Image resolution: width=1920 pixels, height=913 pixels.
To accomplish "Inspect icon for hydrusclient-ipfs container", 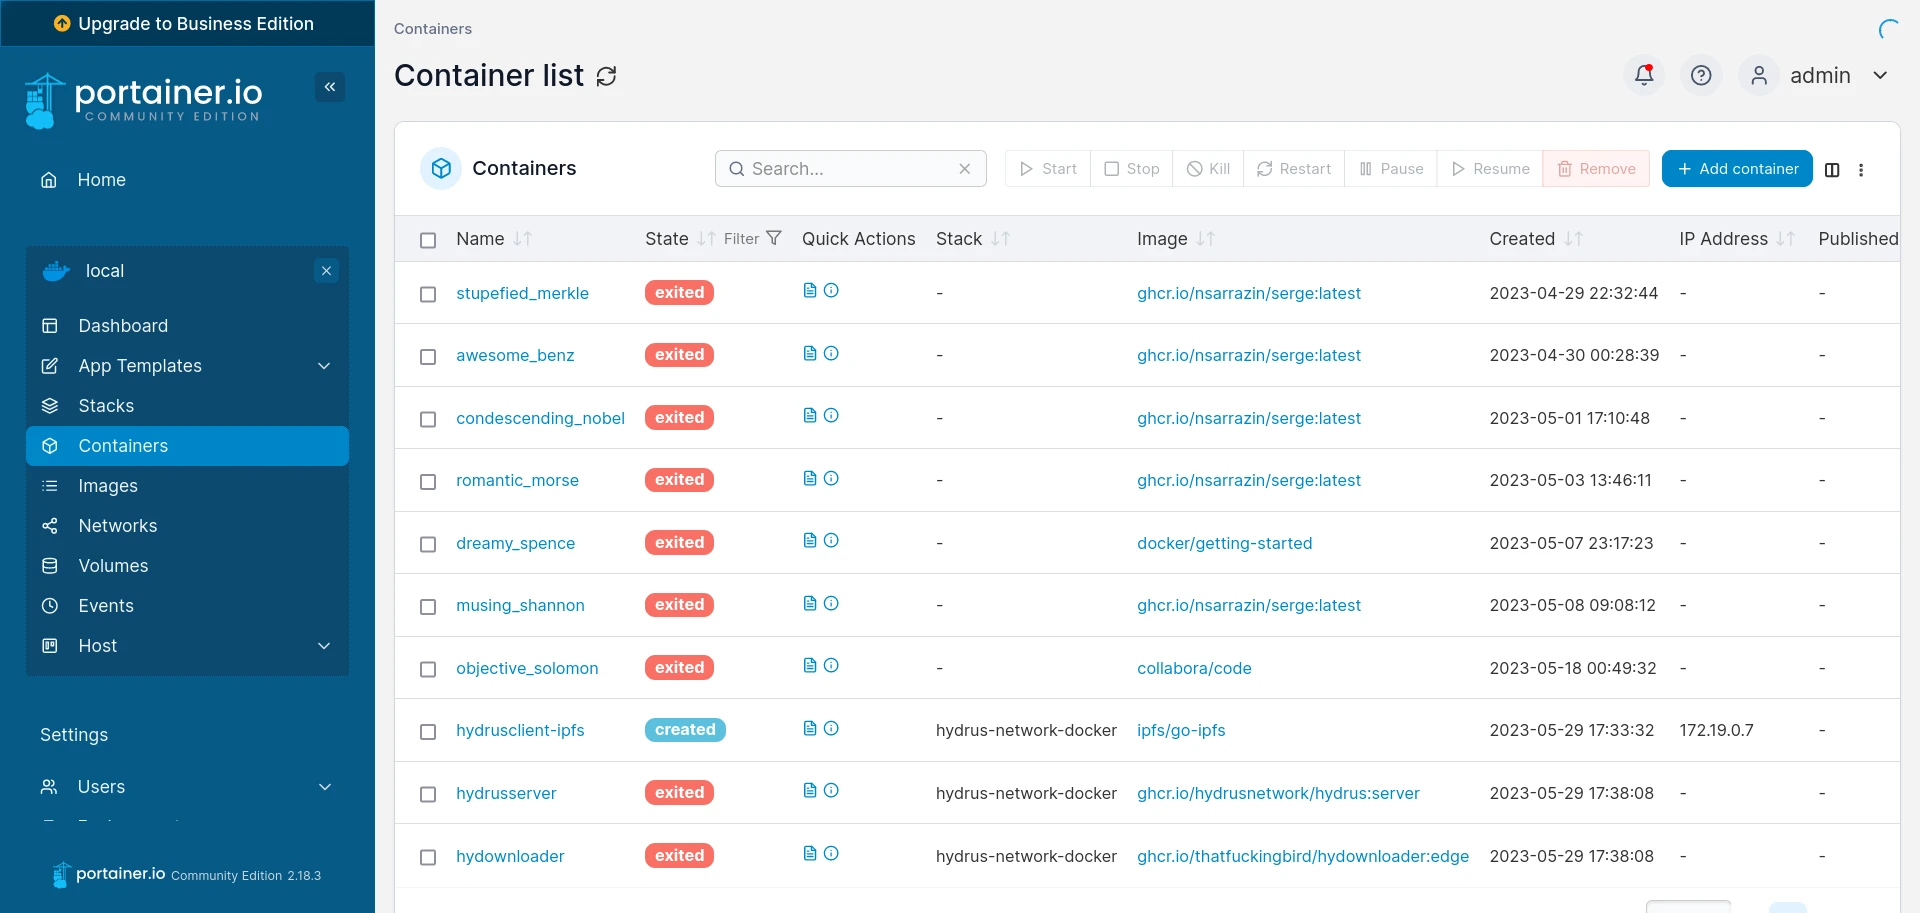I will pos(831,729).
